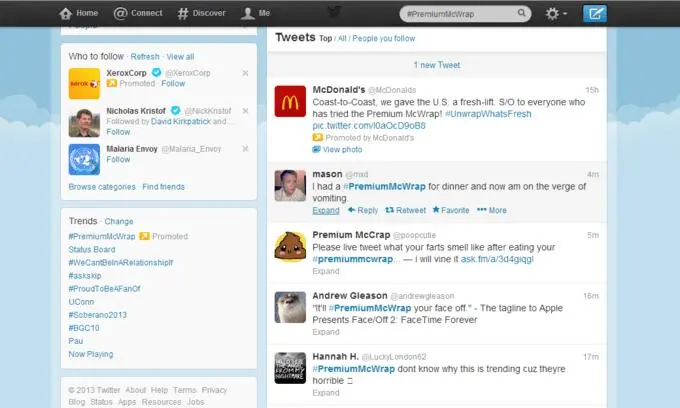
Task: Favorite mason's tweet
Action: coord(451,210)
